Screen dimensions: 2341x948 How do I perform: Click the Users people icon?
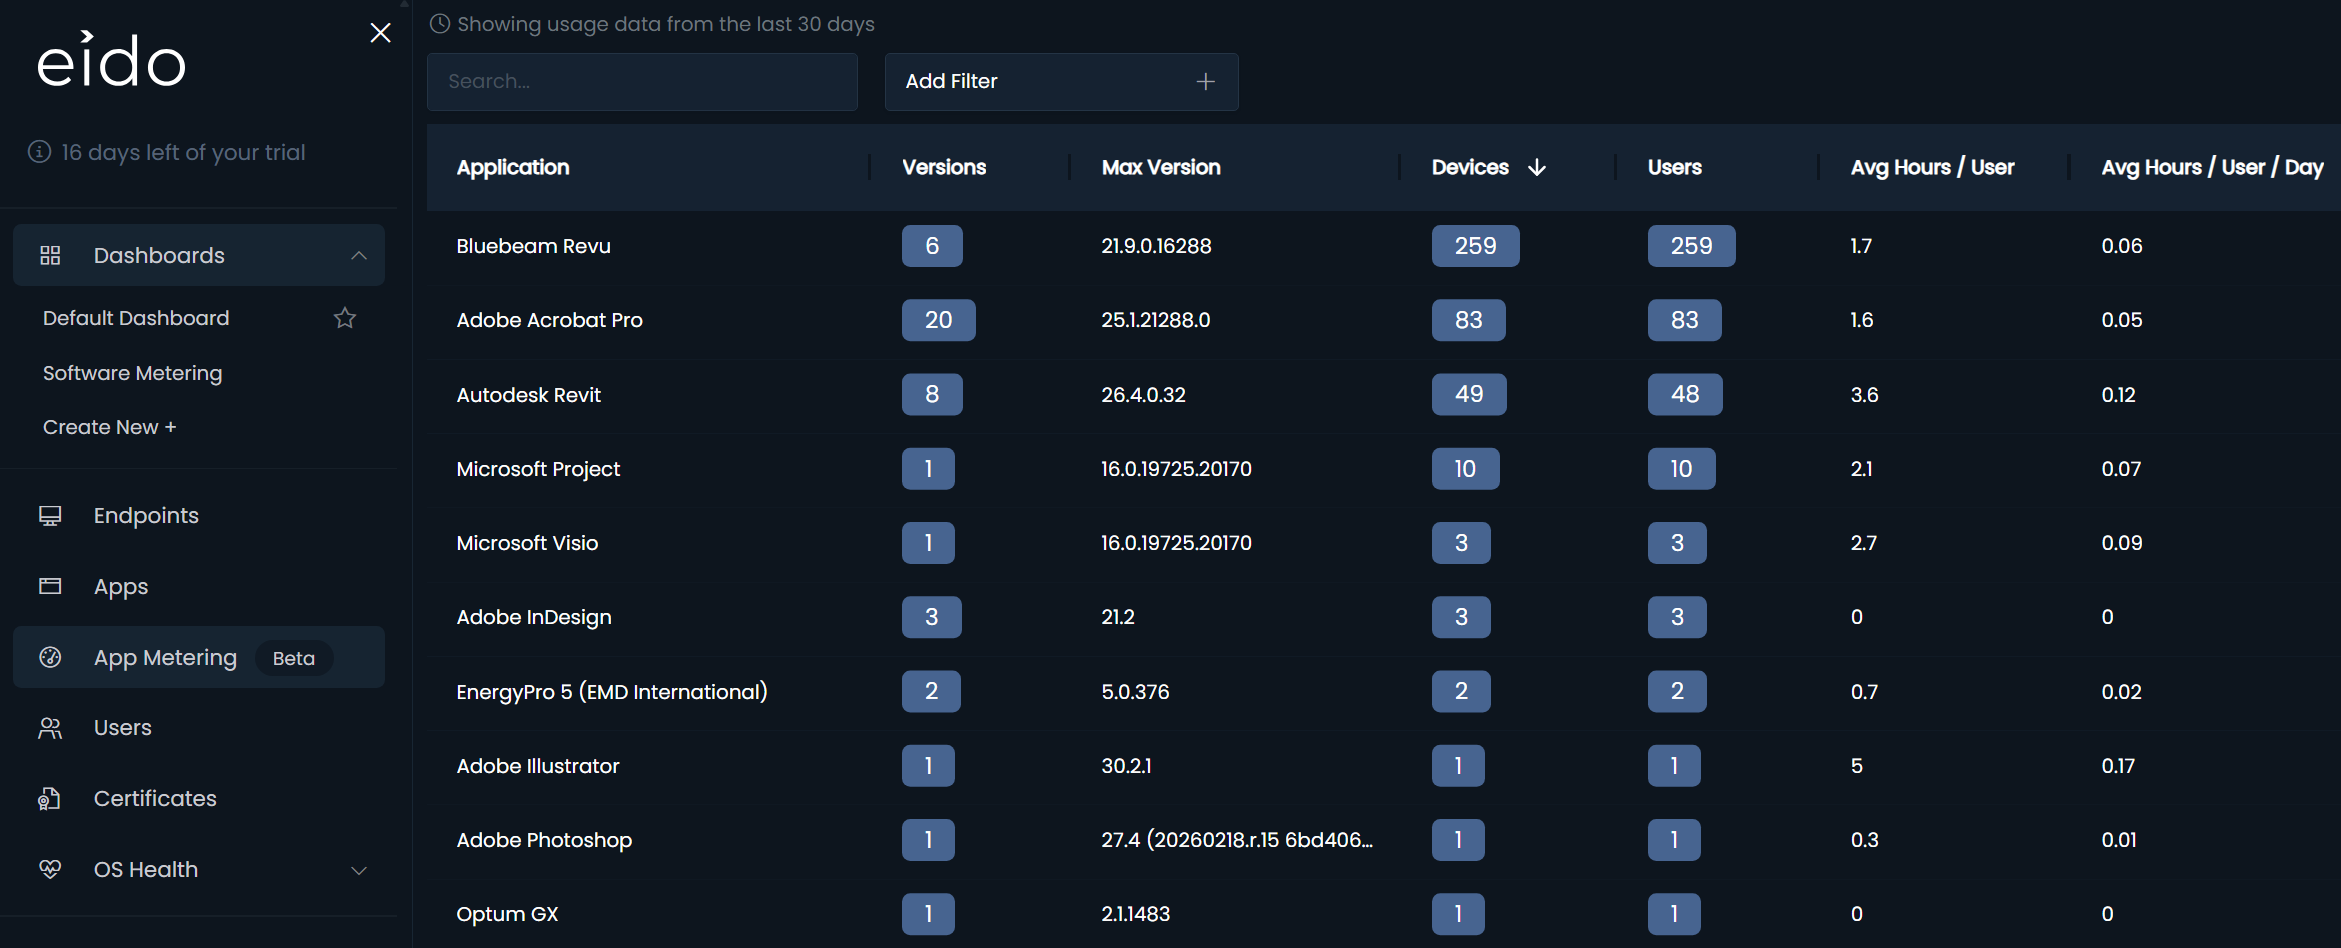(50, 728)
